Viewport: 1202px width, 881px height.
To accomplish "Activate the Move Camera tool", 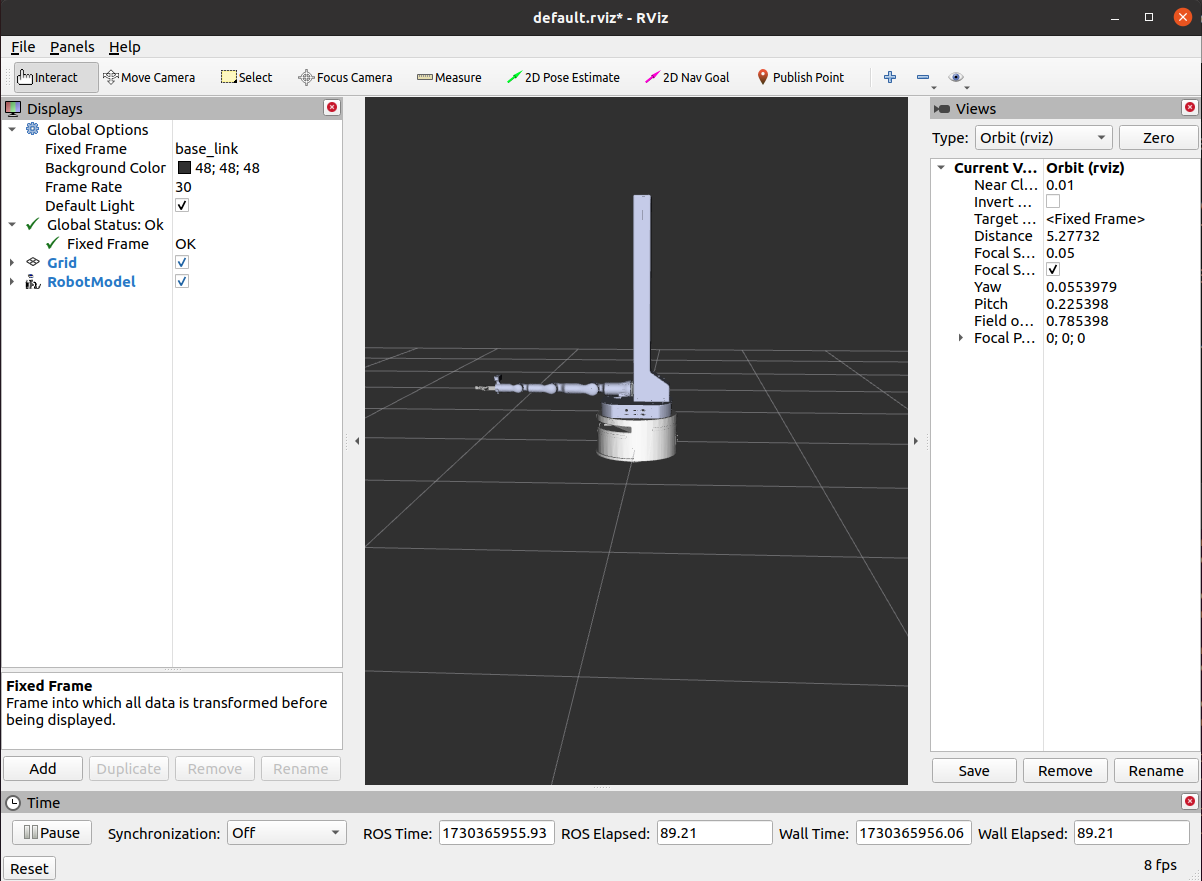I will tap(149, 77).
